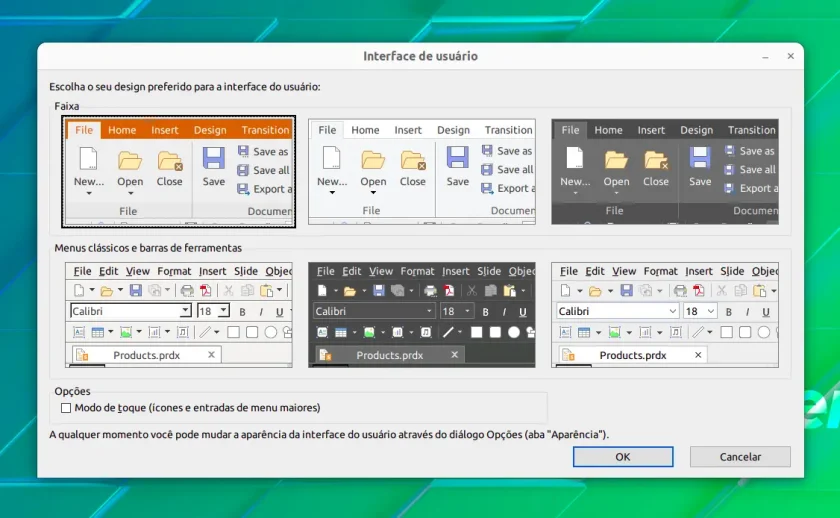Click the 'Opções' group label

[72, 391]
